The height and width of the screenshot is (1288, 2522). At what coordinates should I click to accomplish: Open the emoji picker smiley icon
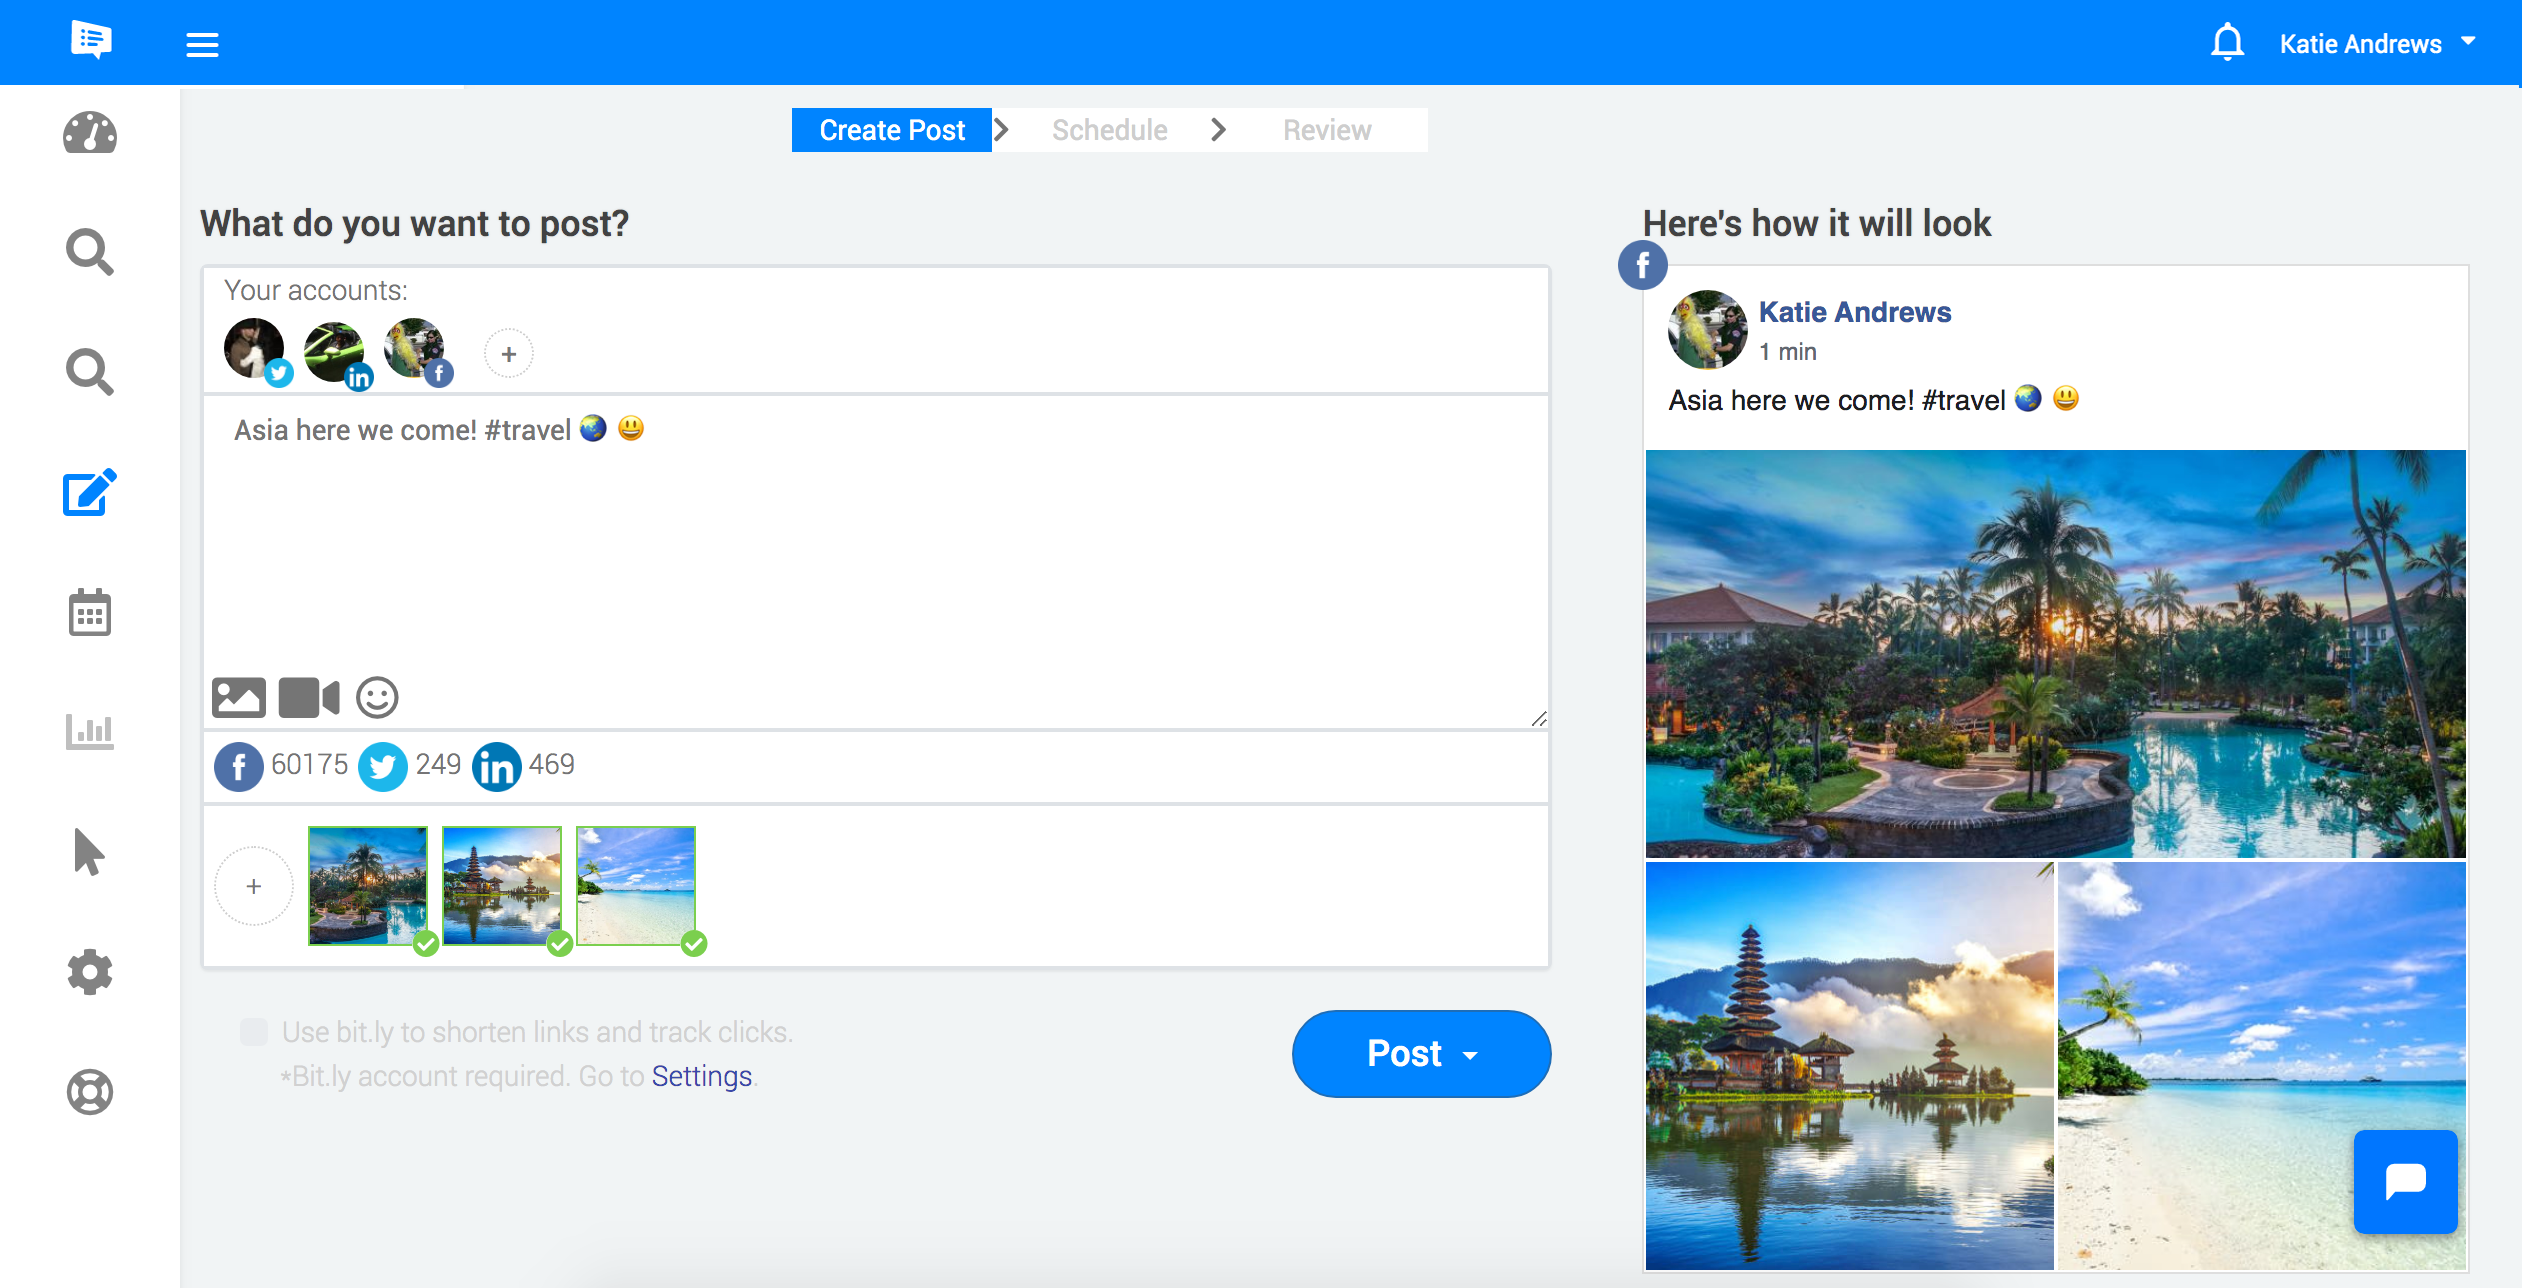point(377,697)
